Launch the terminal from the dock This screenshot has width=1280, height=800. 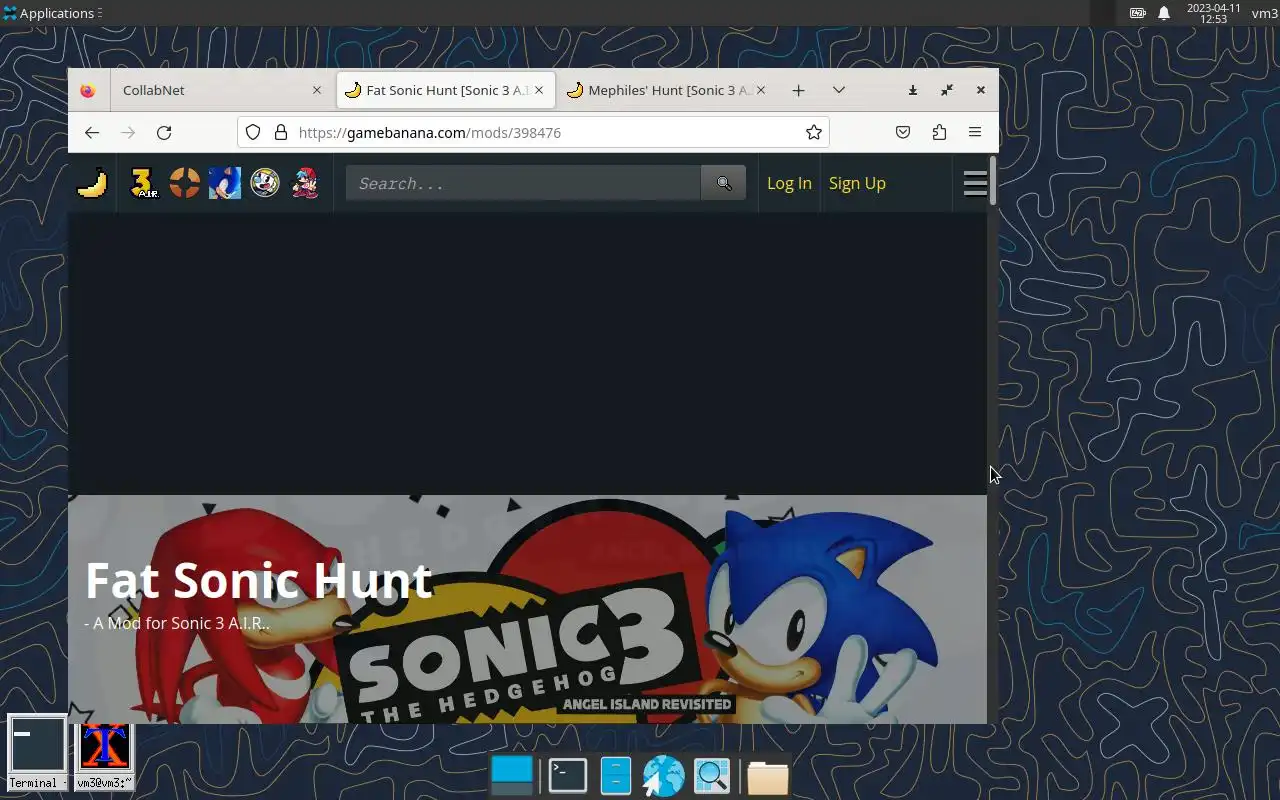[568, 776]
